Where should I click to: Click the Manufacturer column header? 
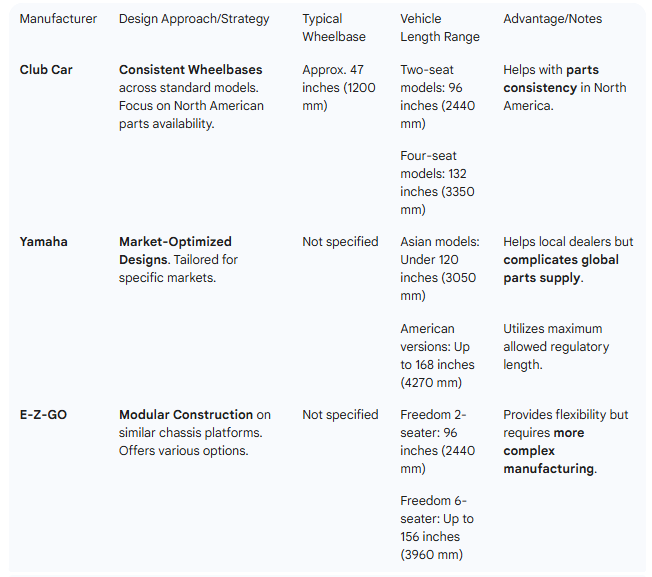(58, 19)
